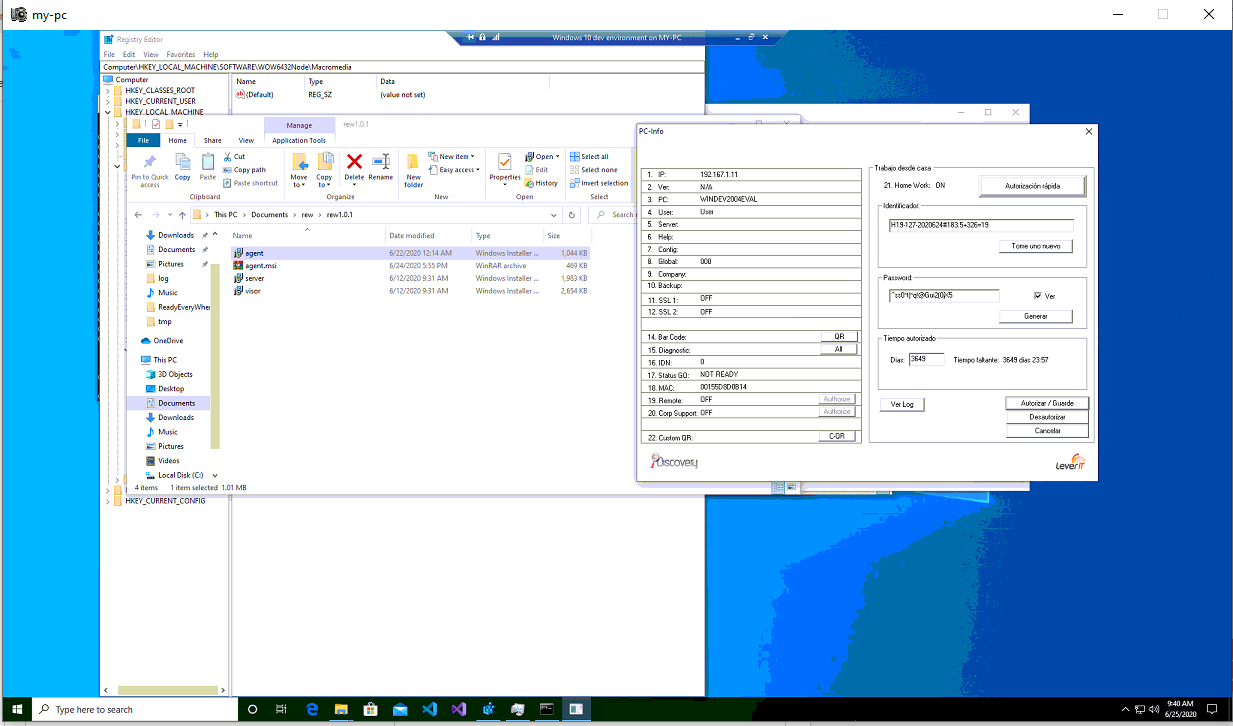
Task: Open the Favorites menu in Registry Editor
Action: tap(181, 55)
